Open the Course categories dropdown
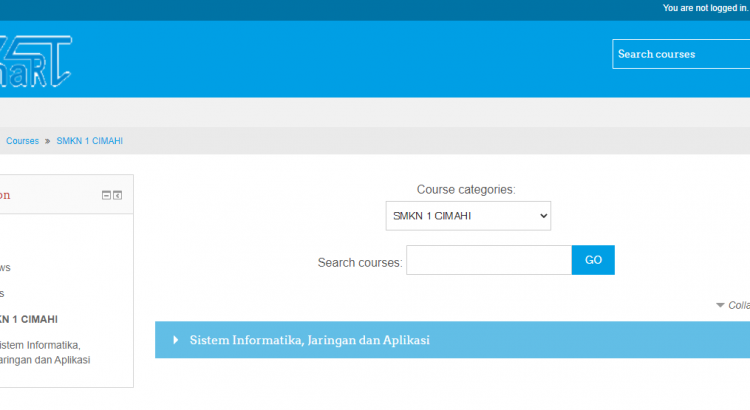750x410 pixels. pos(468,216)
